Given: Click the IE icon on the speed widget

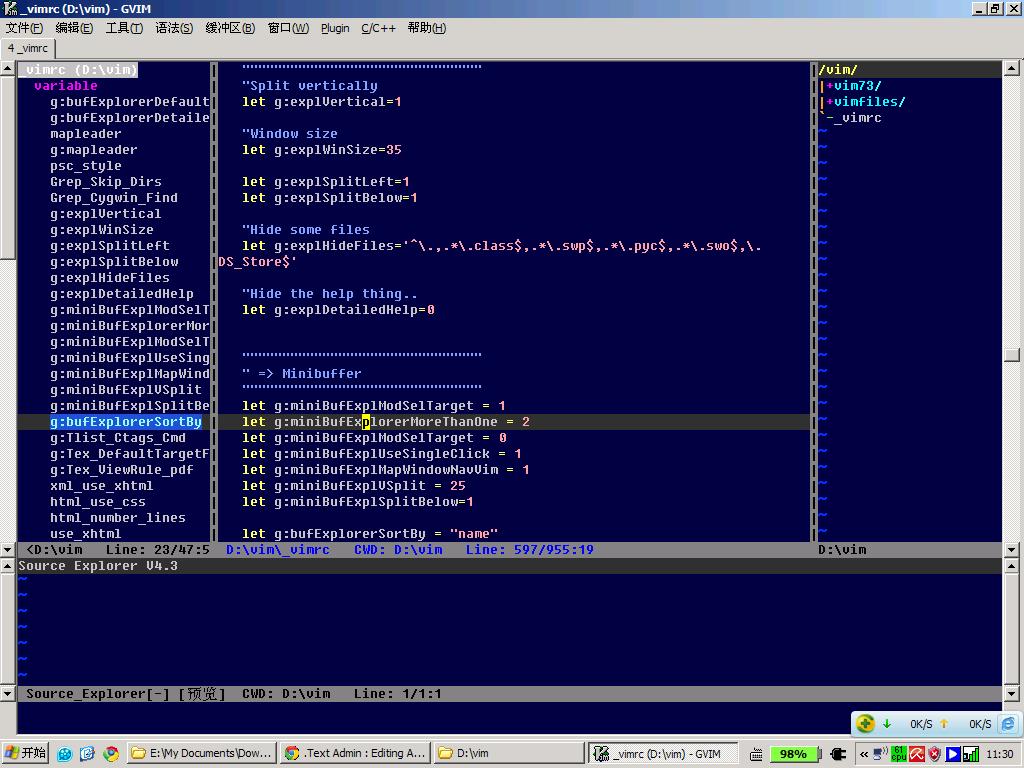Looking at the screenshot, I should click(1008, 724).
